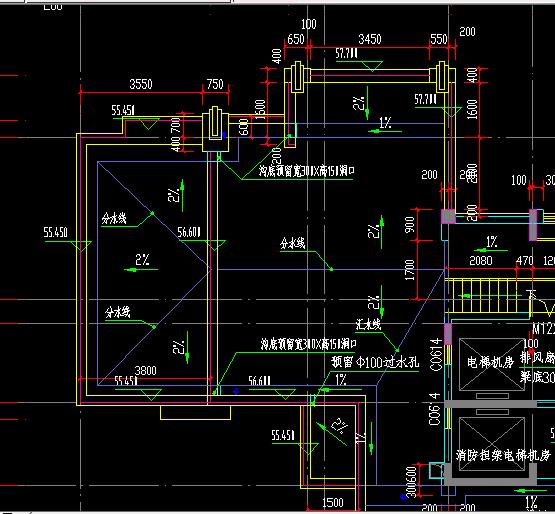Click the vertical 900 dimension text
The height and width of the screenshot is (514, 555).
[x=409, y=225]
